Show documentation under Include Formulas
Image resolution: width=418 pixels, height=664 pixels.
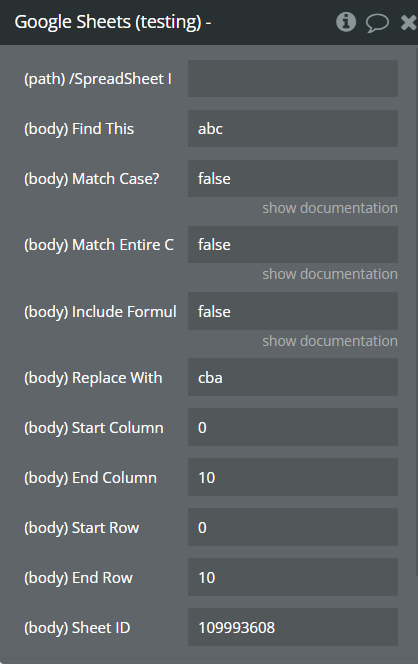tap(330, 341)
